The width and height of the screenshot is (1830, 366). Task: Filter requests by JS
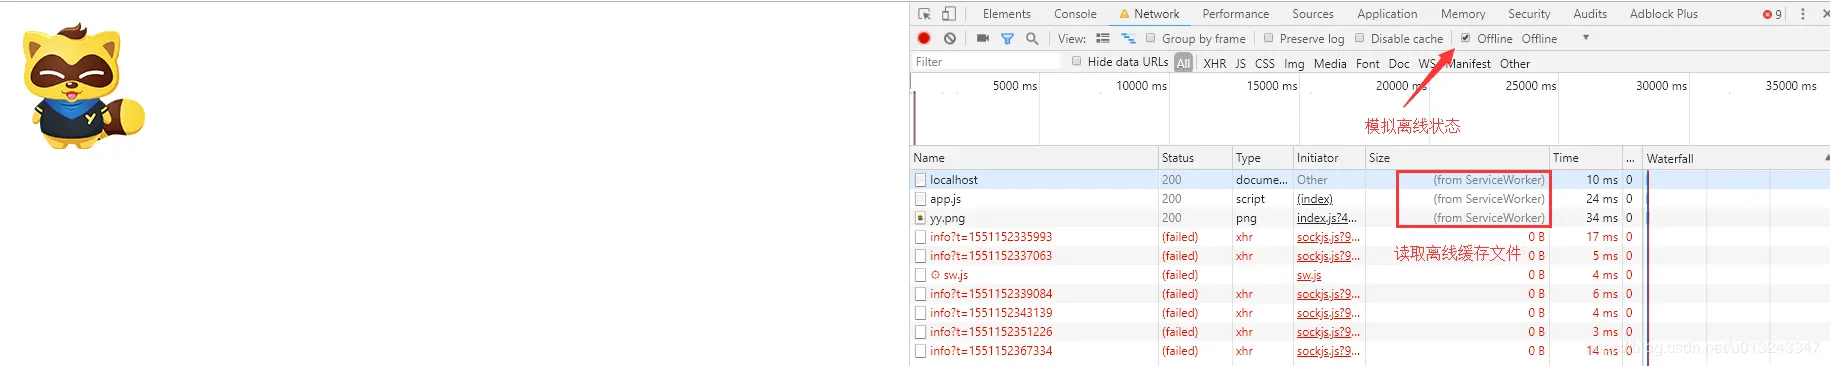(1240, 63)
